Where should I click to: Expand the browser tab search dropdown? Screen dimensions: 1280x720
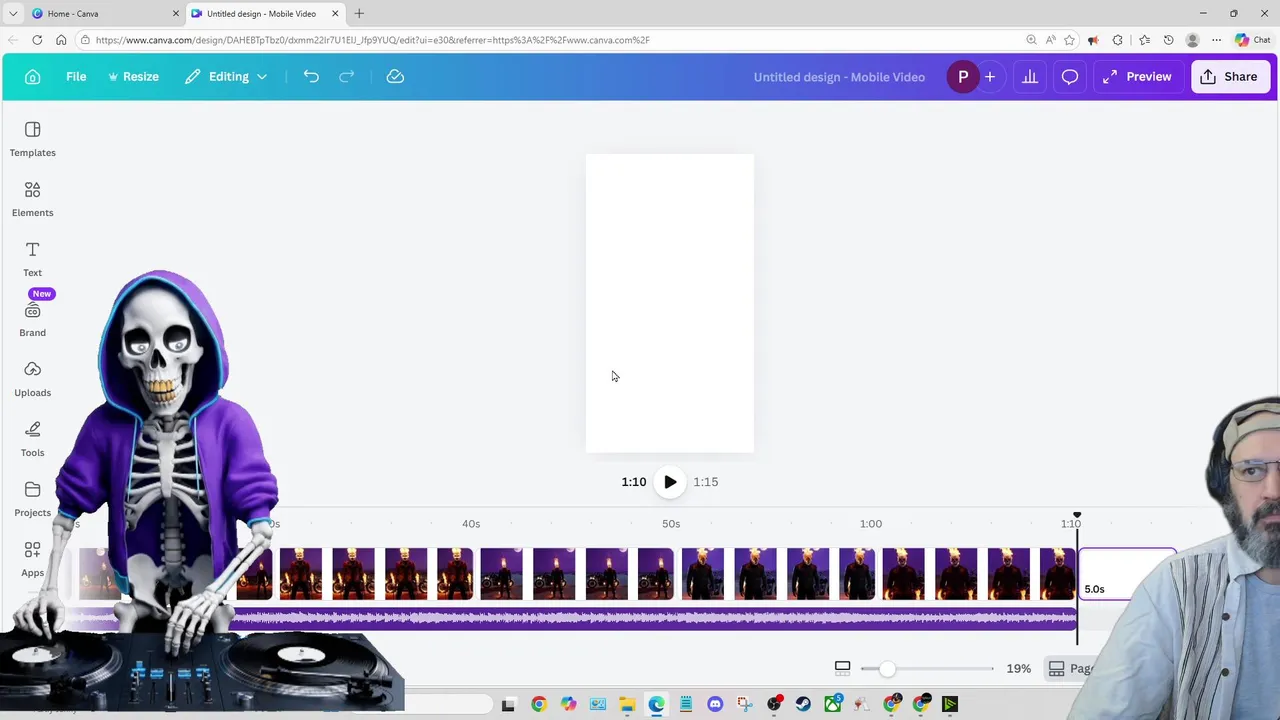[13, 14]
